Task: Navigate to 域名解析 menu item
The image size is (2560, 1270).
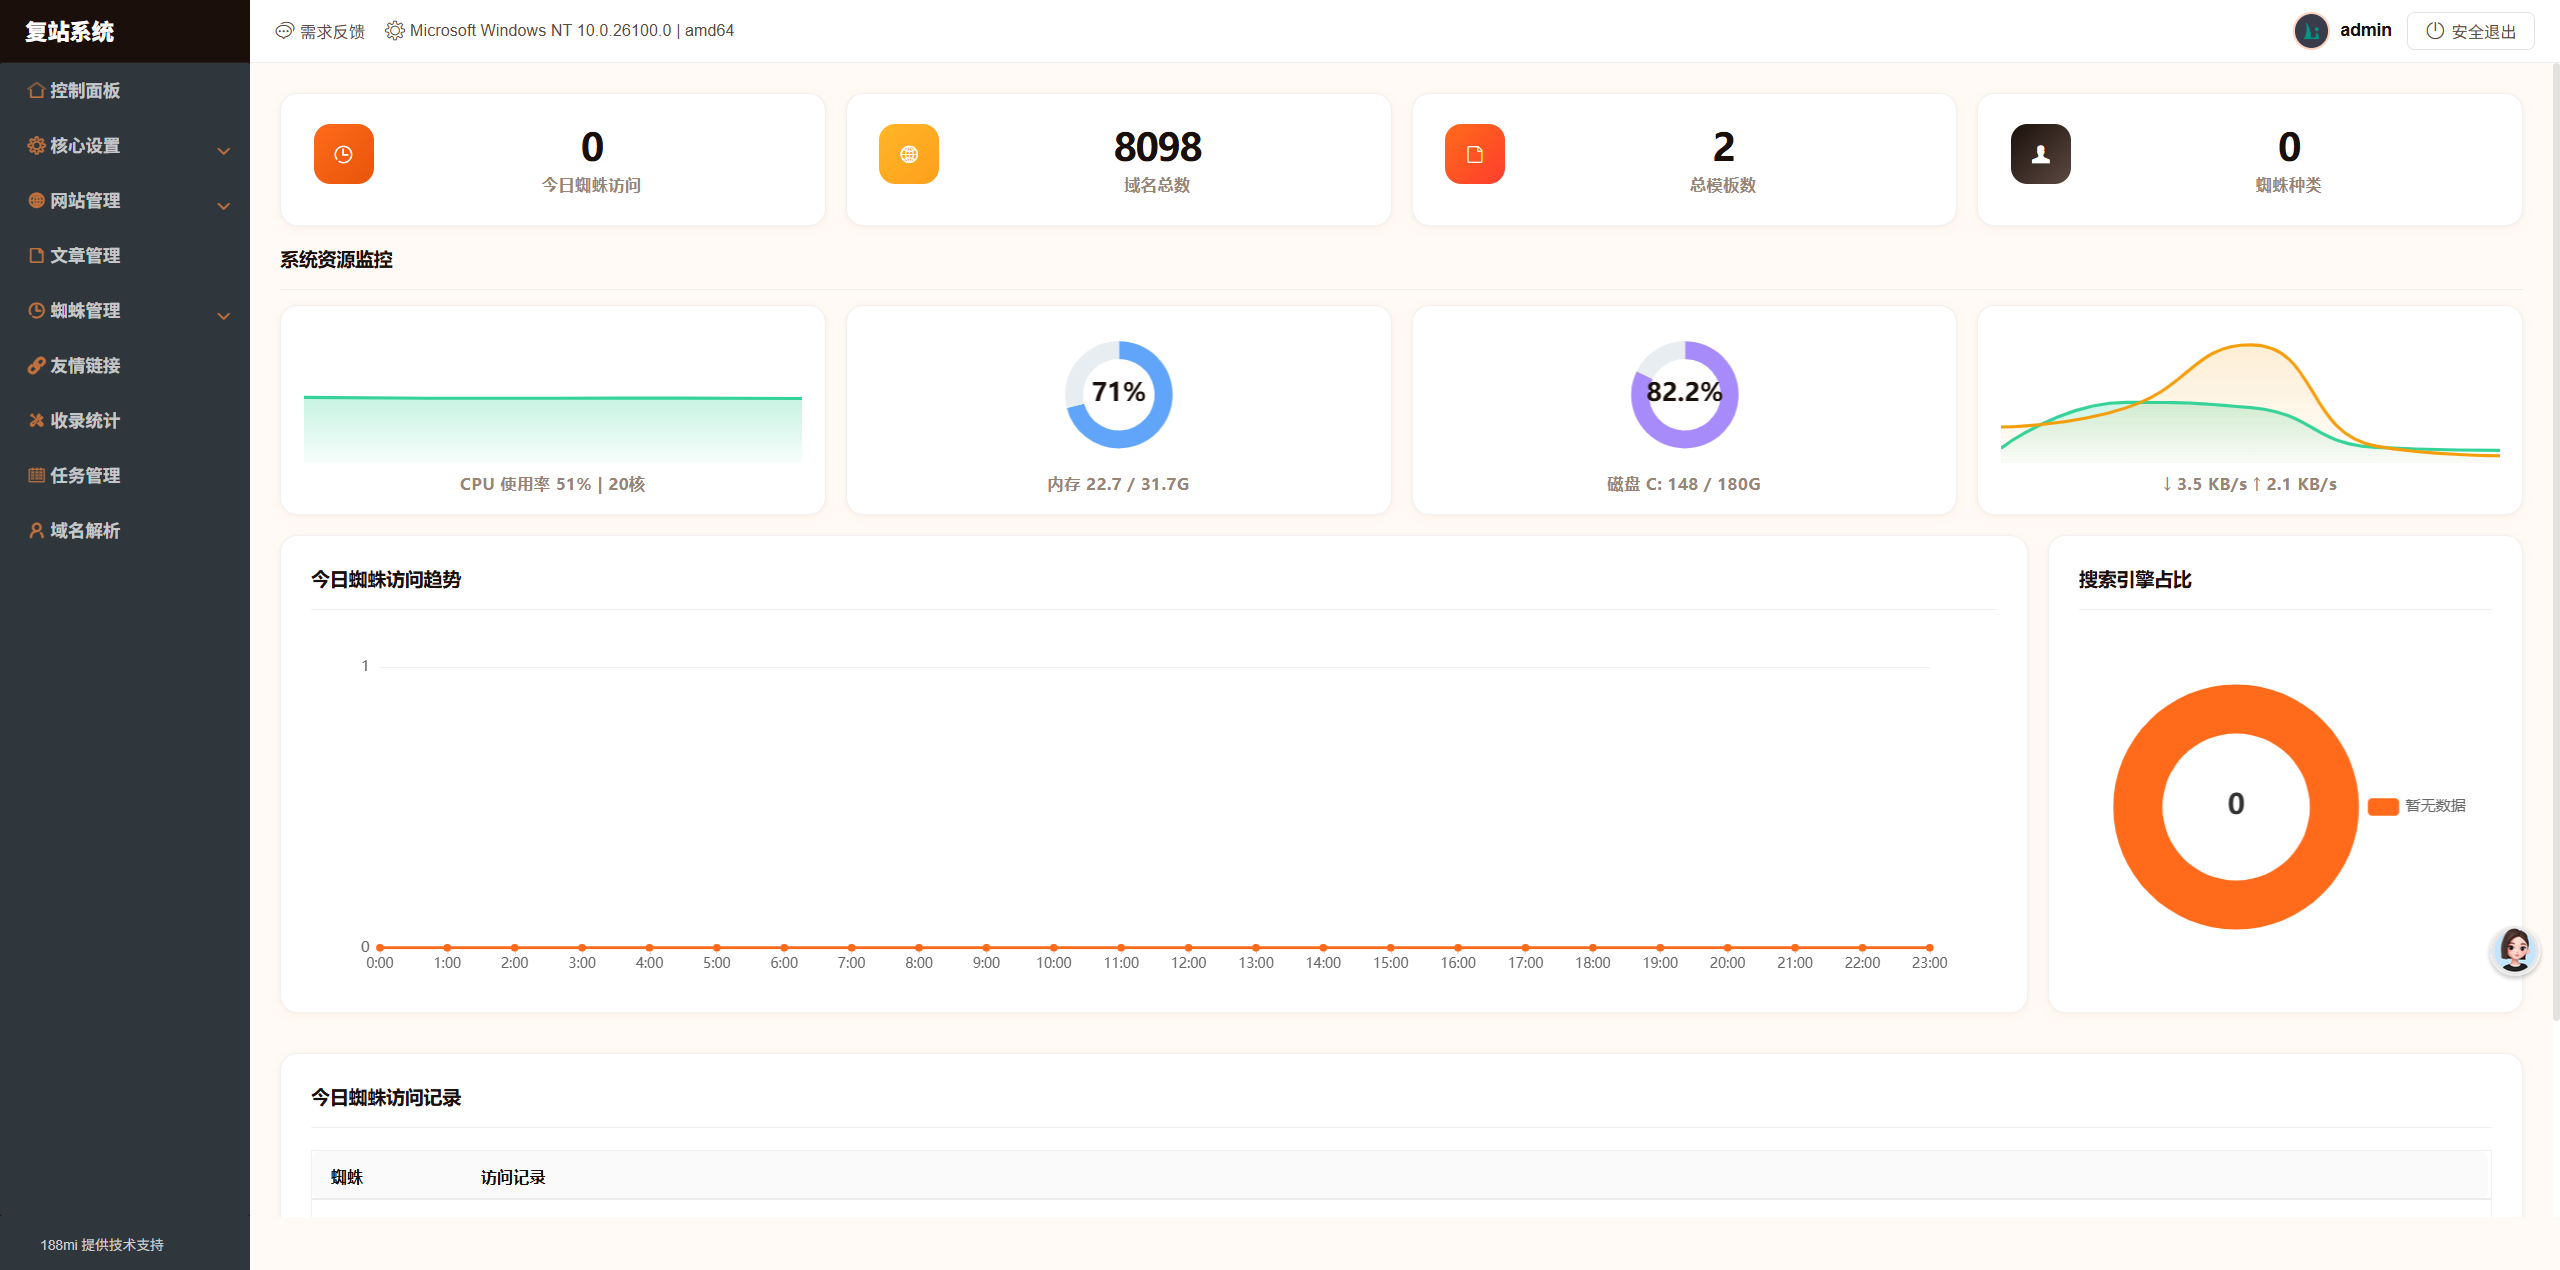Action: pos(125,530)
